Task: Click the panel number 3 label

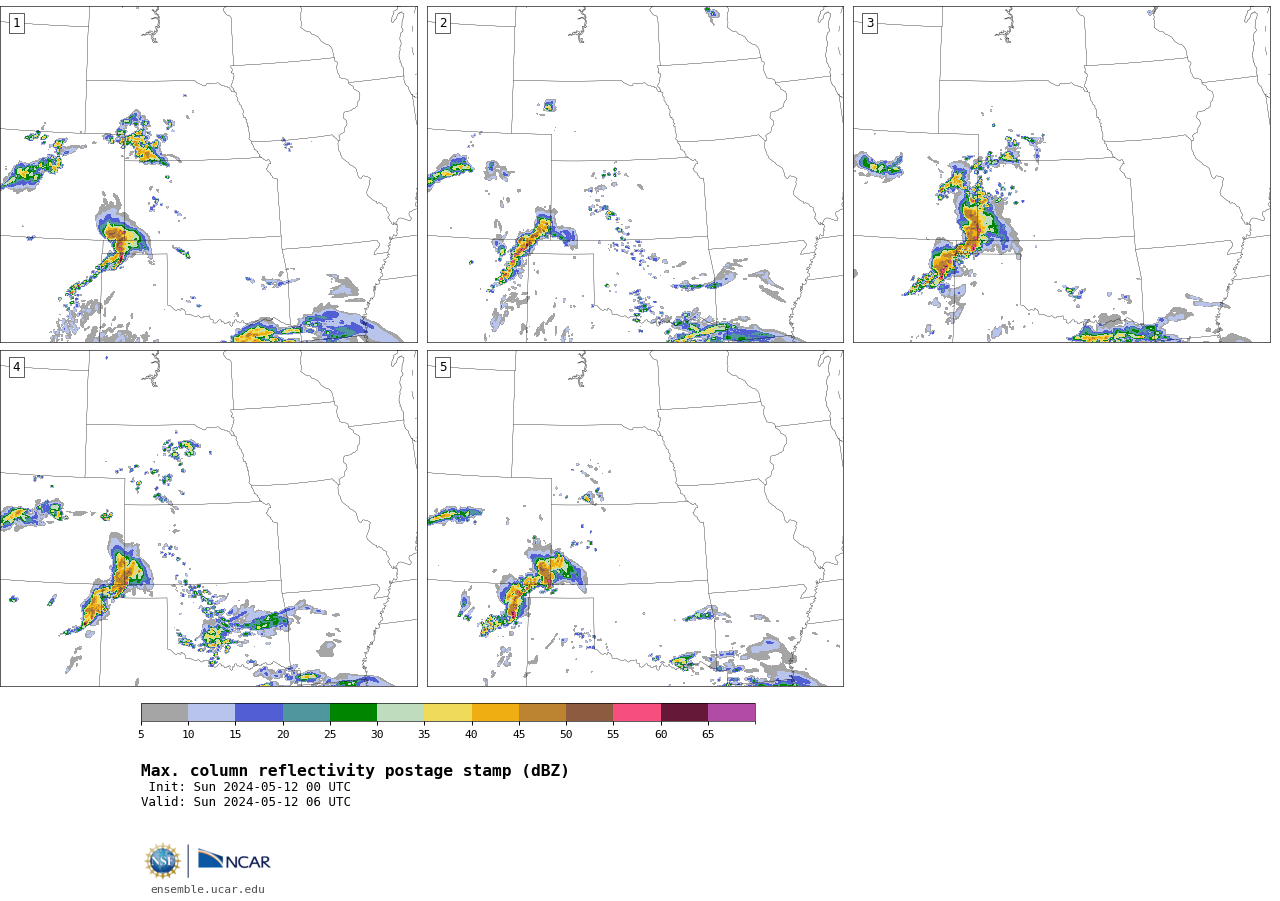Action: [870, 23]
